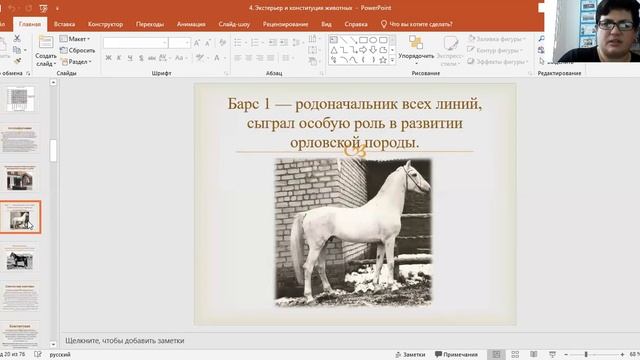The image size is (640, 360).
Task: Toggle text shadow S formatting
Action: pos(141,58)
